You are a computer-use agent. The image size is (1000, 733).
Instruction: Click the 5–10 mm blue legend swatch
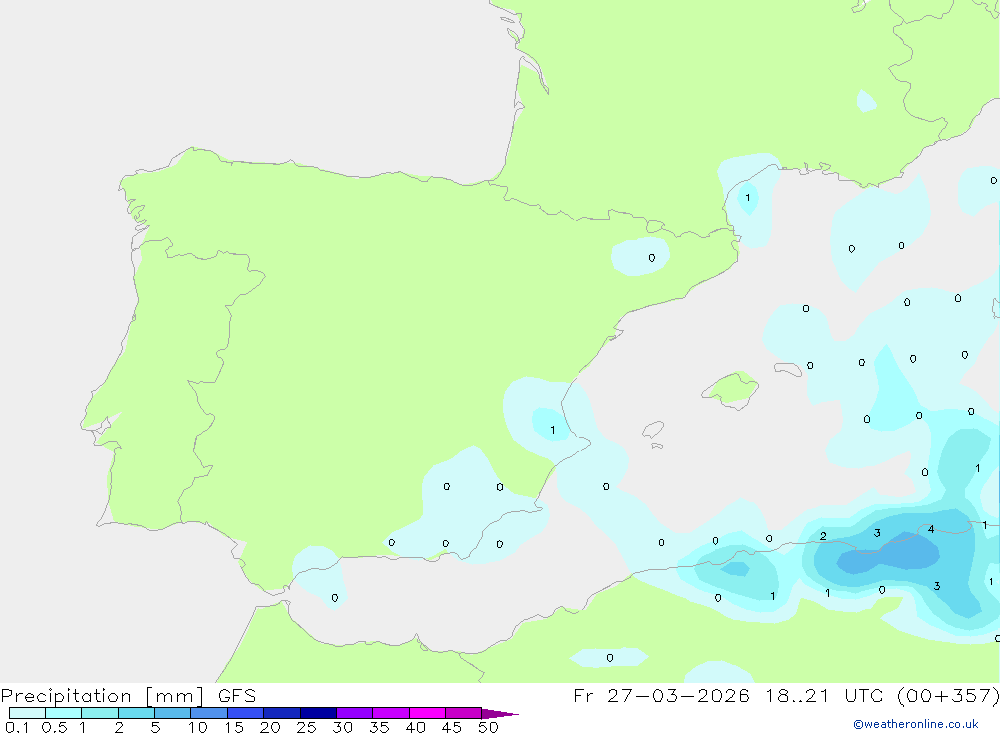(x=173, y=713)
